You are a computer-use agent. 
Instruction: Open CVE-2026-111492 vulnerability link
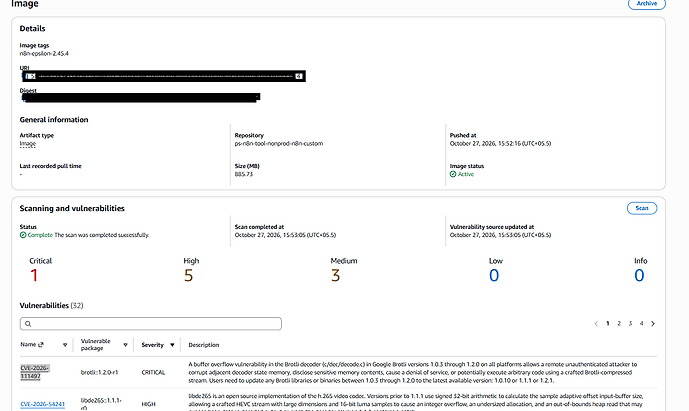(35, 372)
